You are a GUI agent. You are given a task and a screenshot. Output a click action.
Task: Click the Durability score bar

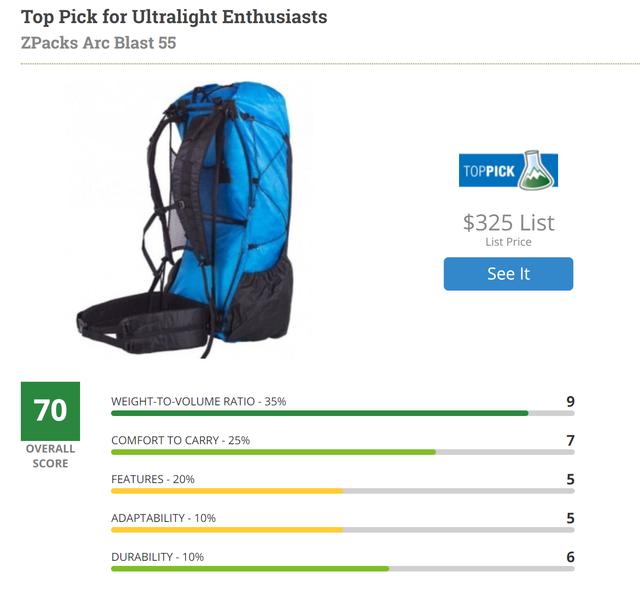tap(342, 569)
